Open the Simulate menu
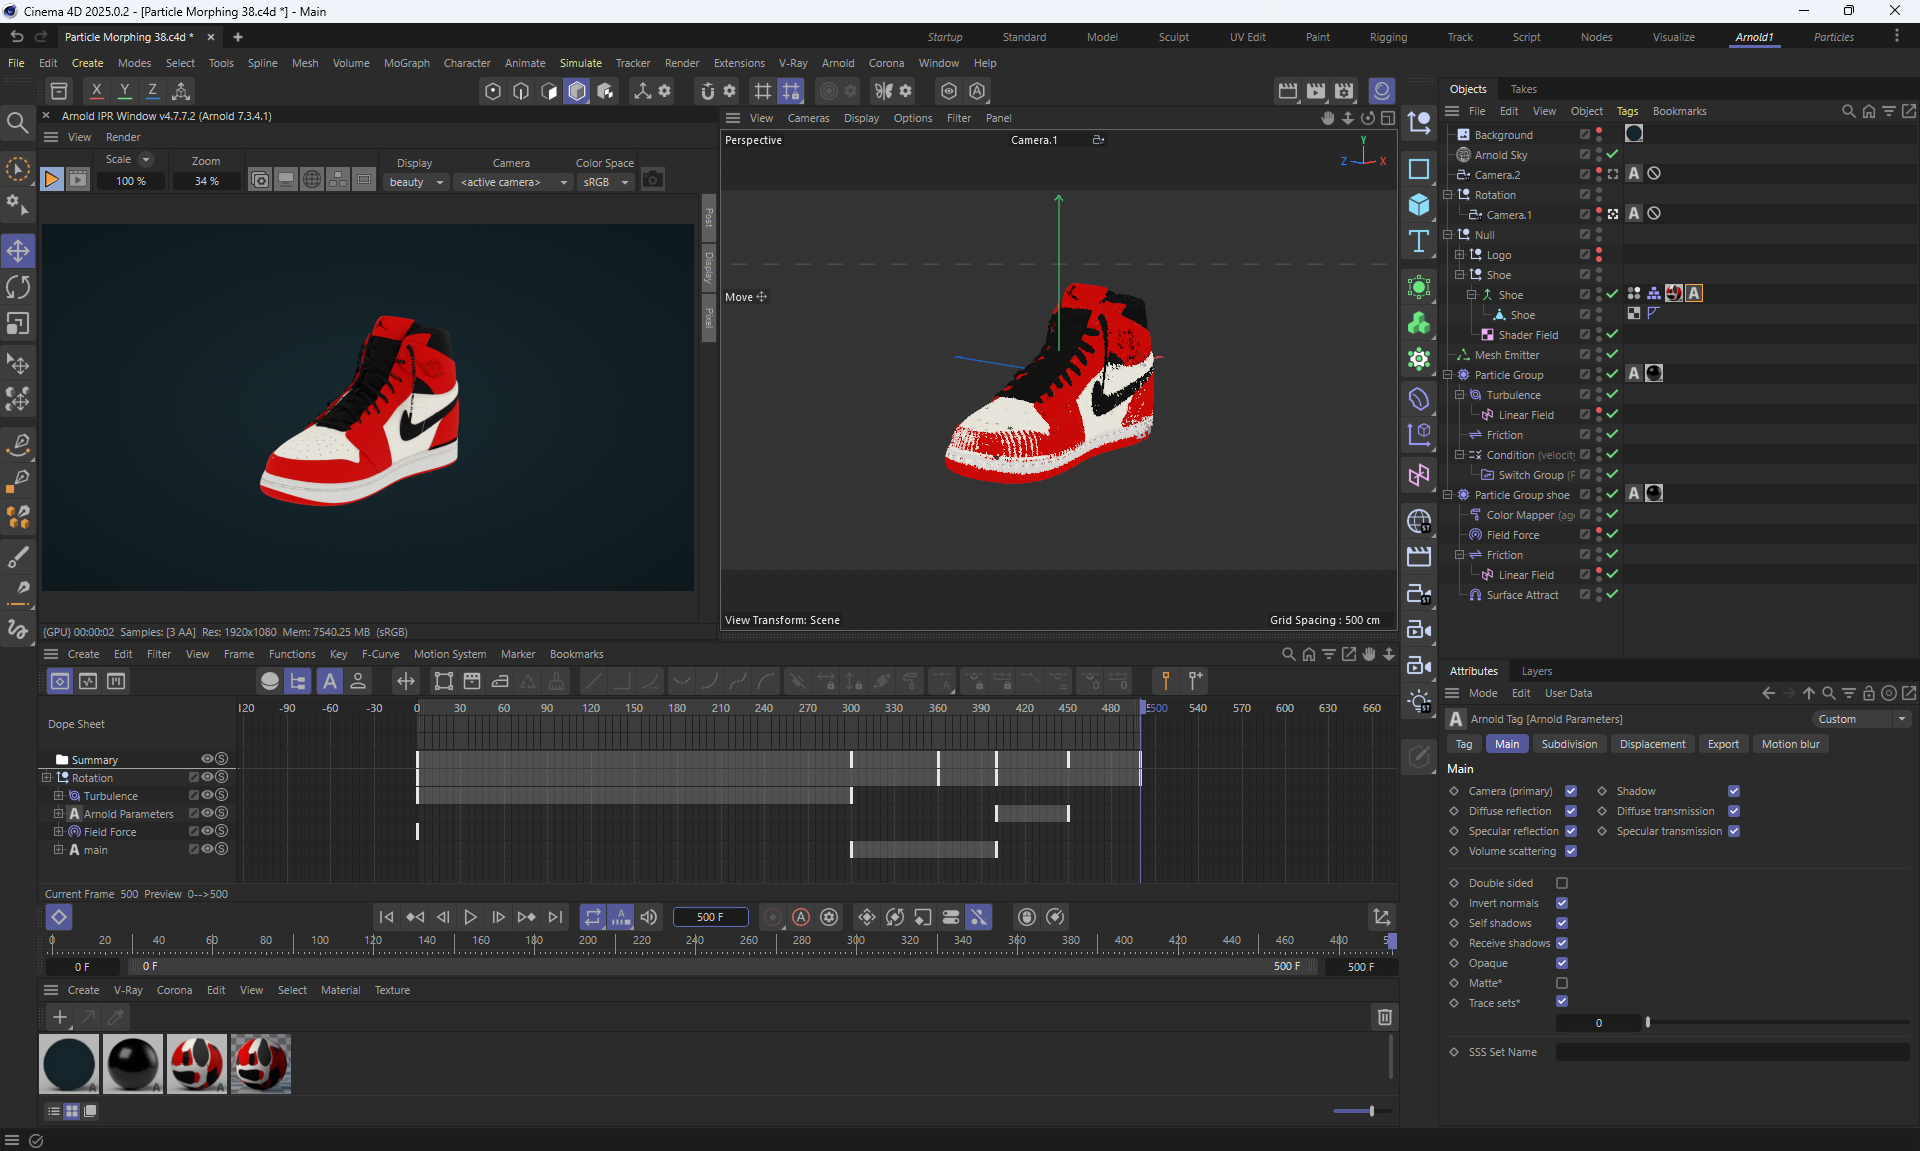 click(580, 63)
